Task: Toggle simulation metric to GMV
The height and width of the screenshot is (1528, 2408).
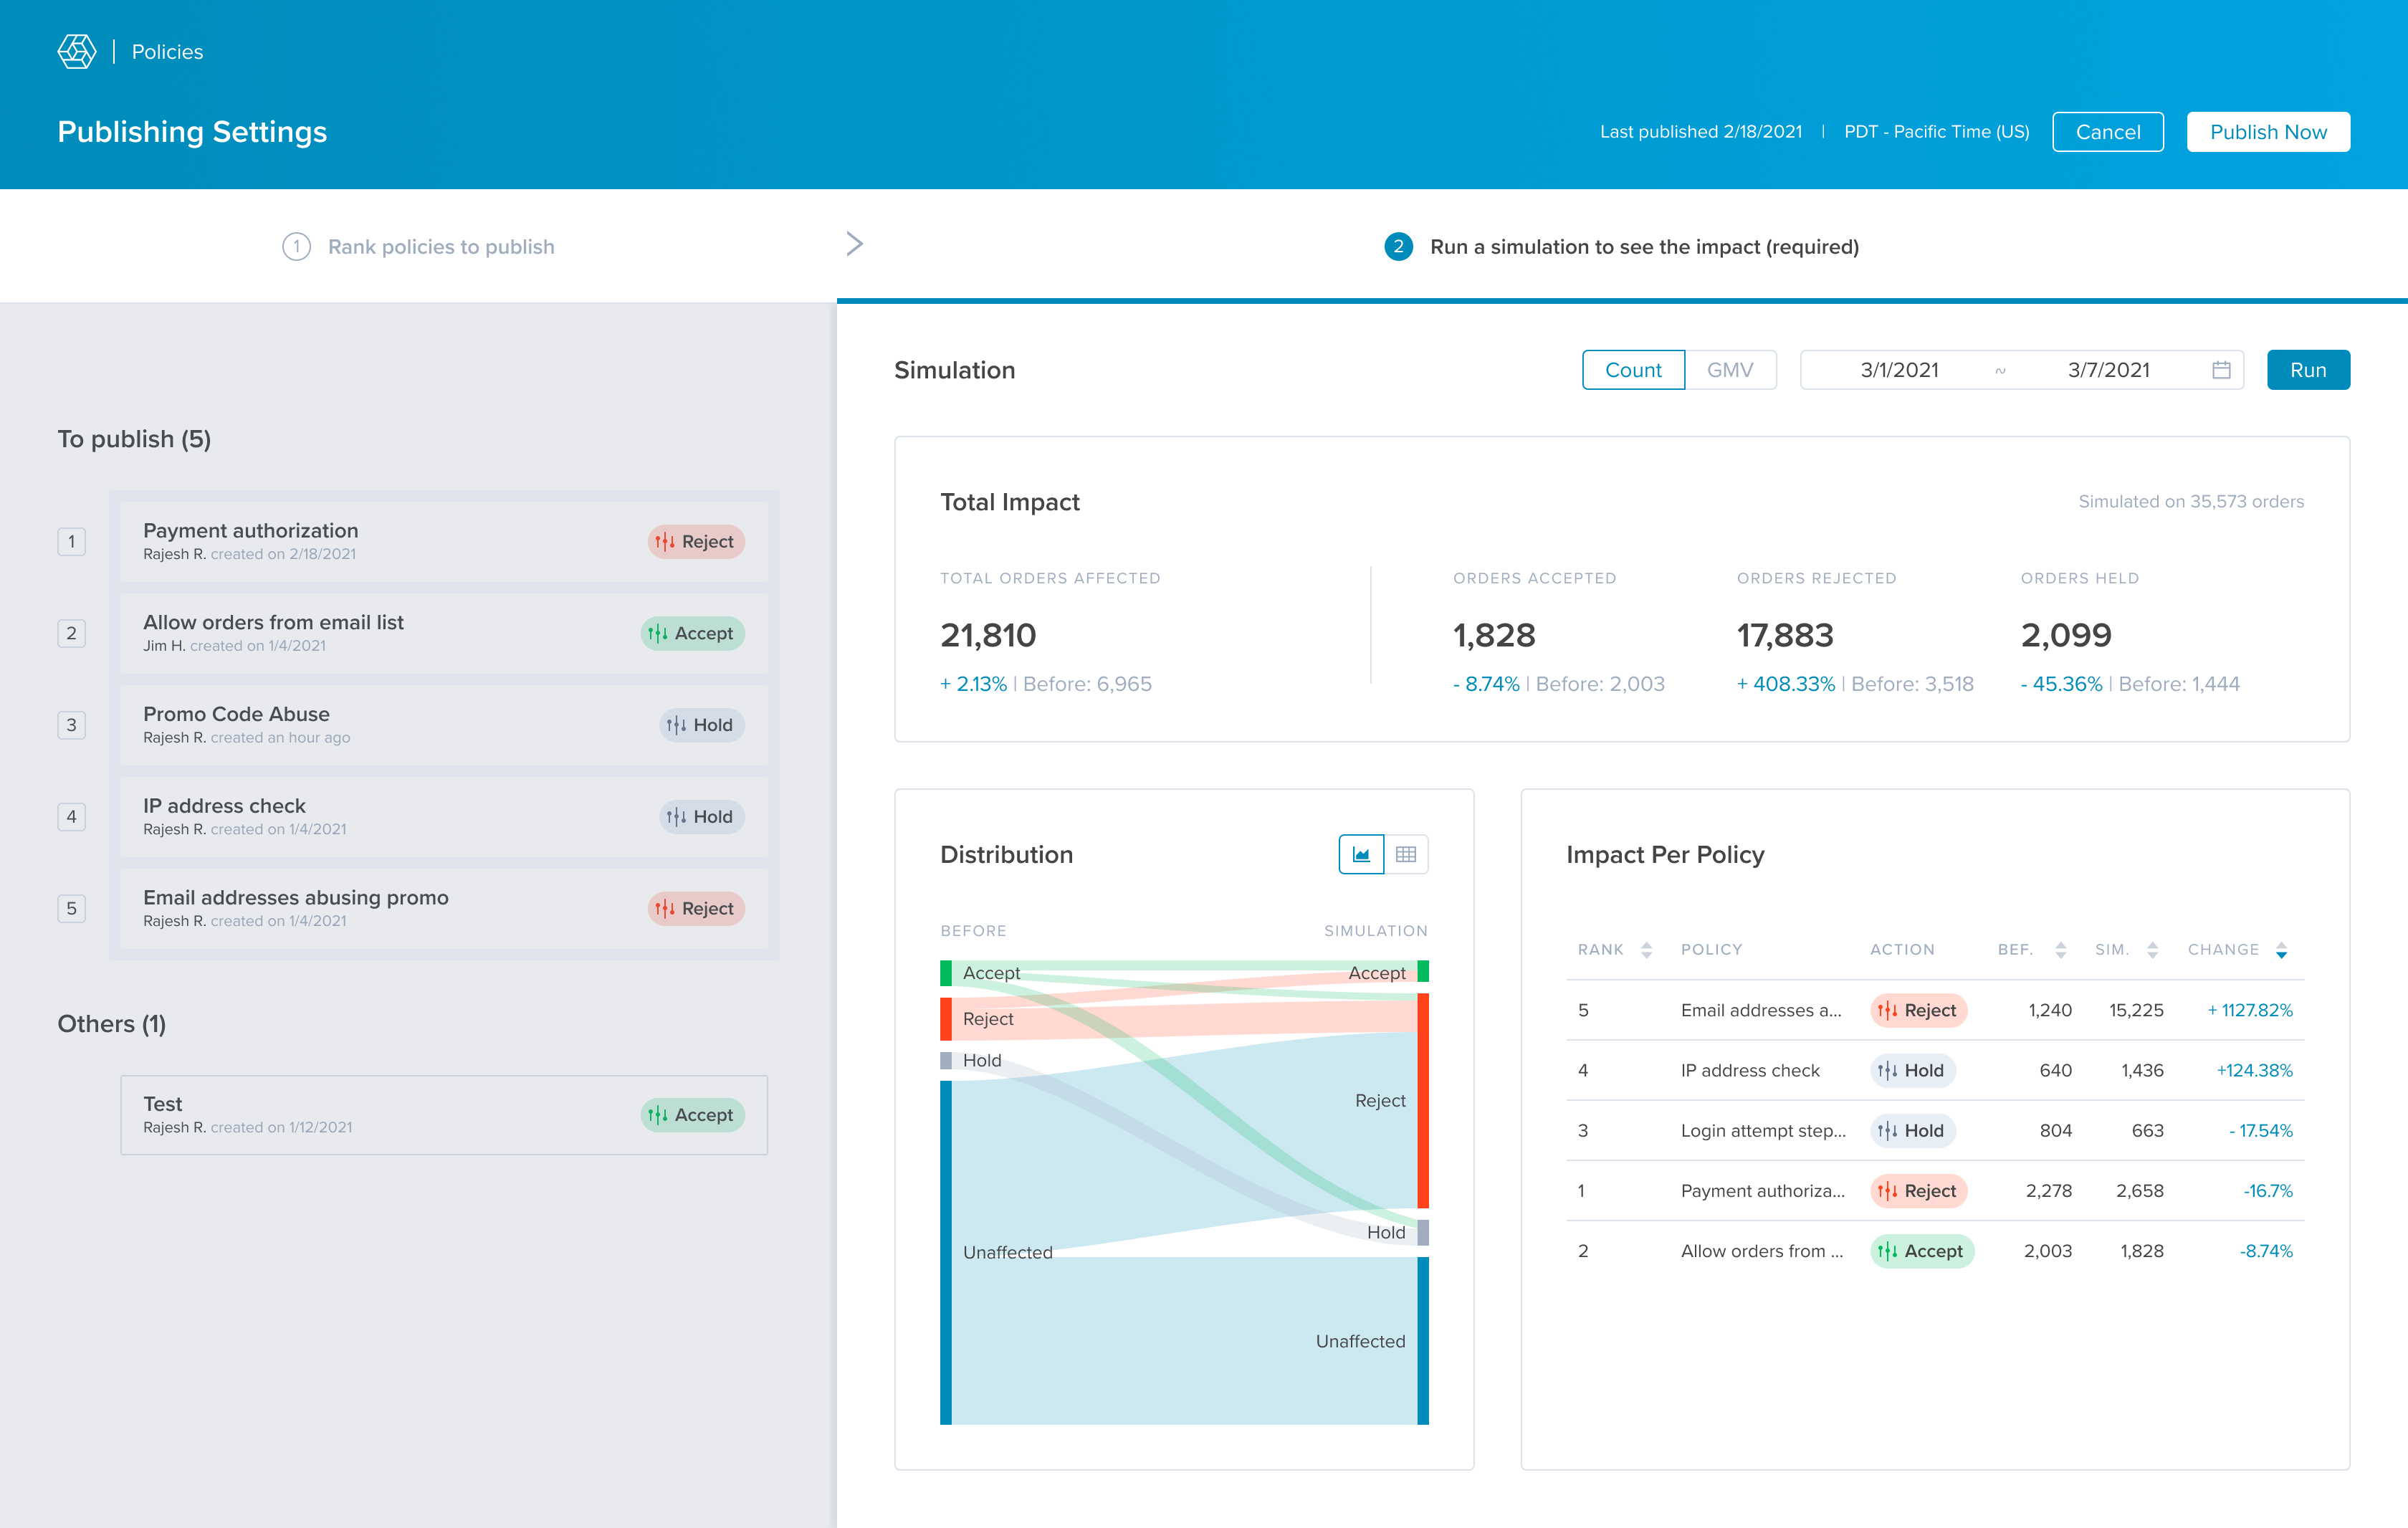Action: [1729, 370]
